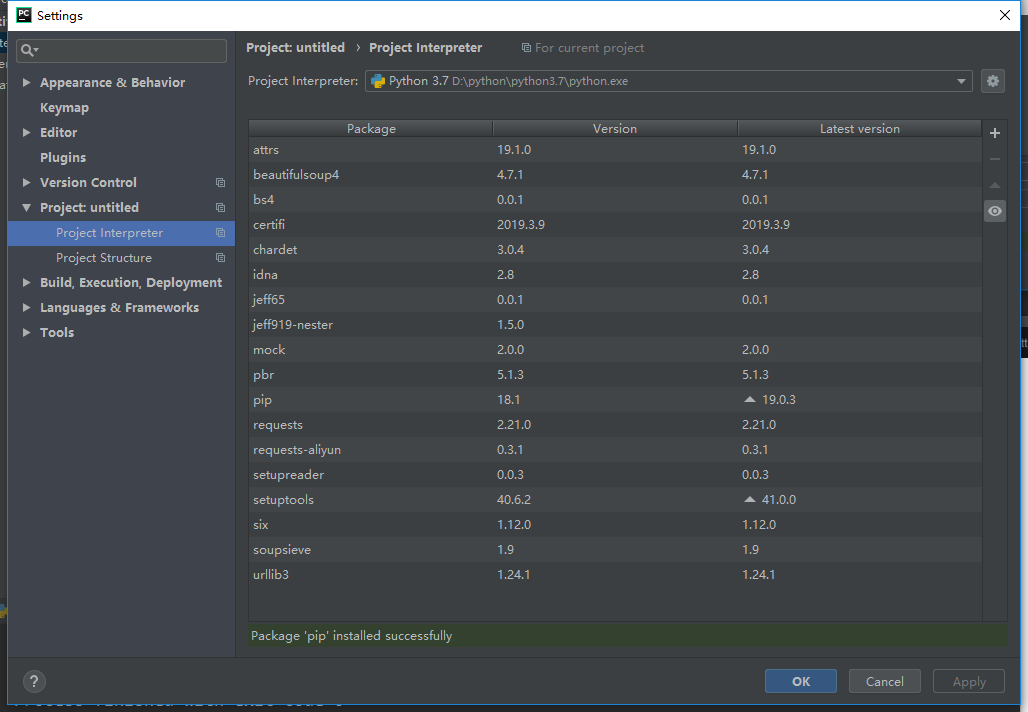
Task: Select the pbr package row
Action: (615, 374)
